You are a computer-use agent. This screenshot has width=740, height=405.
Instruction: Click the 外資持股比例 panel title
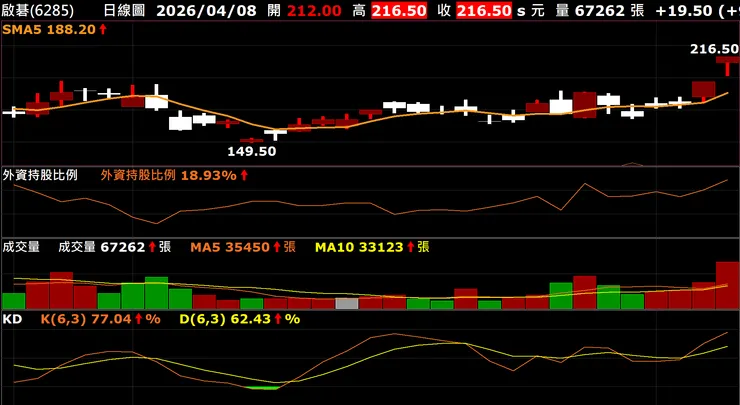point(40,176)
